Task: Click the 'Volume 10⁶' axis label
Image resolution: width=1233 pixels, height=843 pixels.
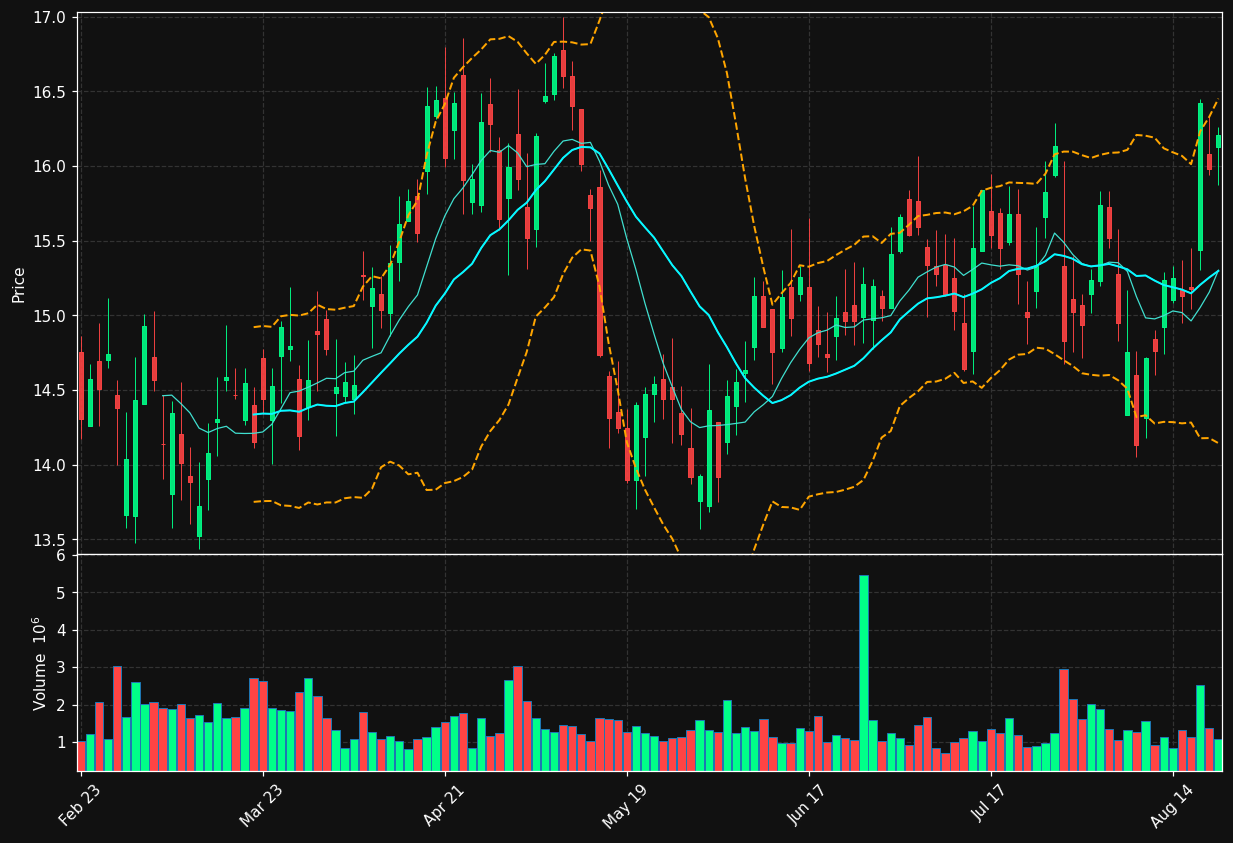Action: pos(39,663)
